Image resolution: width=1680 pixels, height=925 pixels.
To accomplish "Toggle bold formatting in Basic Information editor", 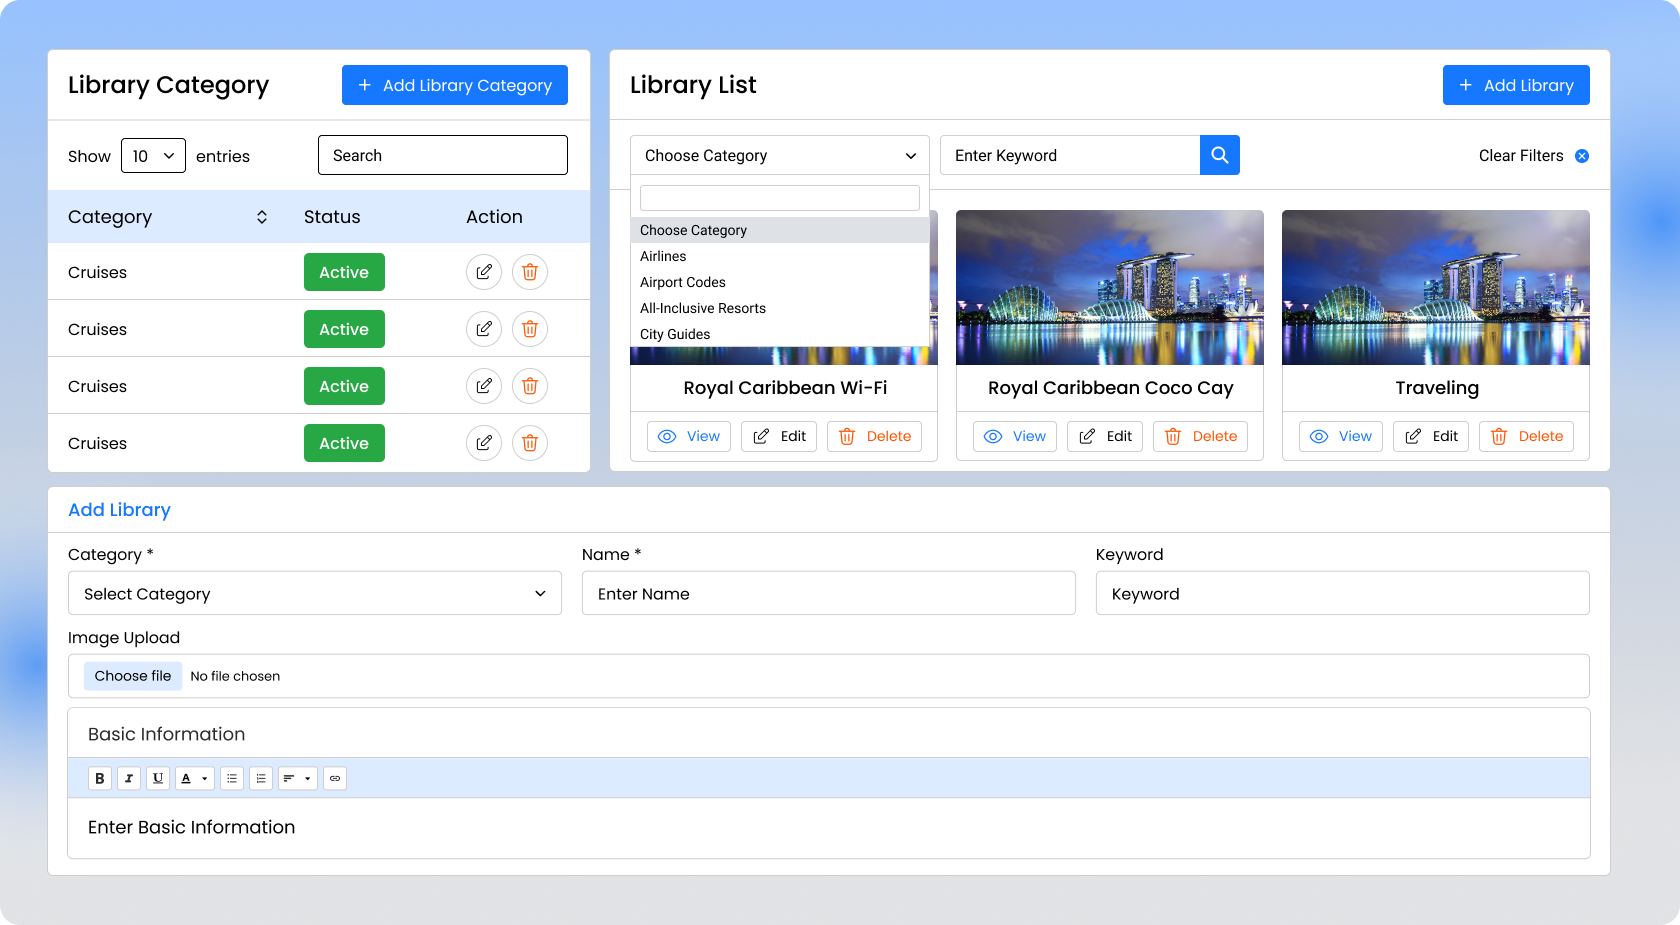I will pyautogui.click(x=100, y=778).
